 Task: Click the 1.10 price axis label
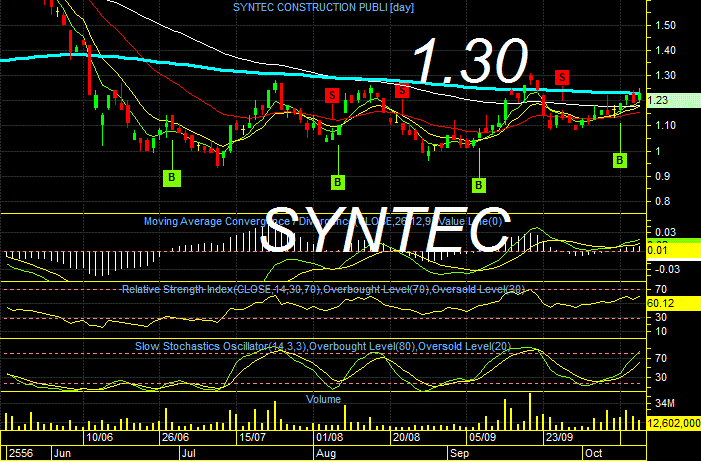click(665, 126)
